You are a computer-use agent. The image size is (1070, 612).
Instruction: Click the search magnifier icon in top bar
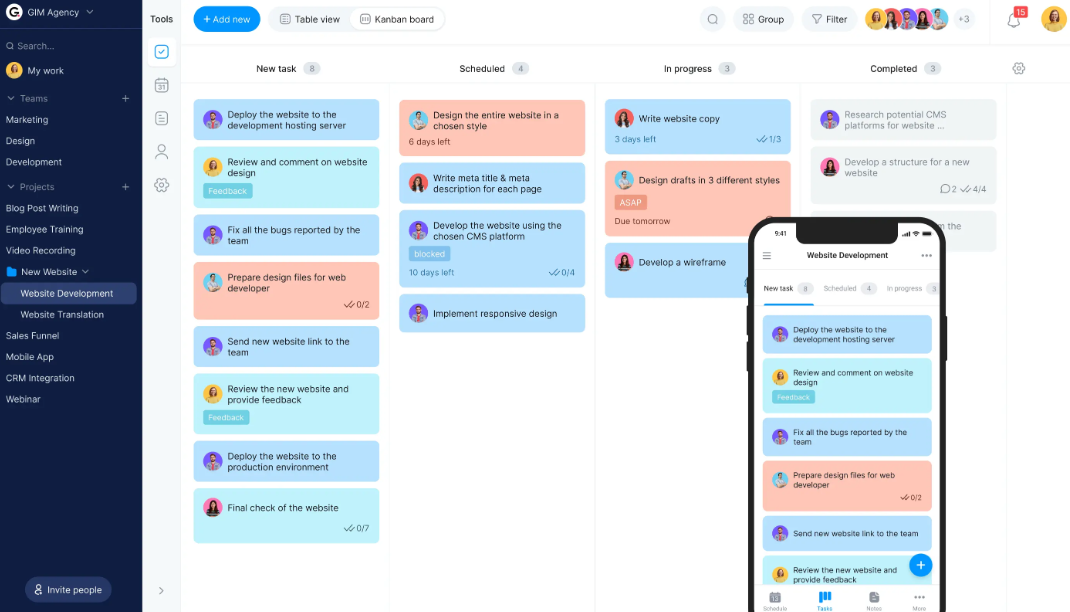point(712,19)
